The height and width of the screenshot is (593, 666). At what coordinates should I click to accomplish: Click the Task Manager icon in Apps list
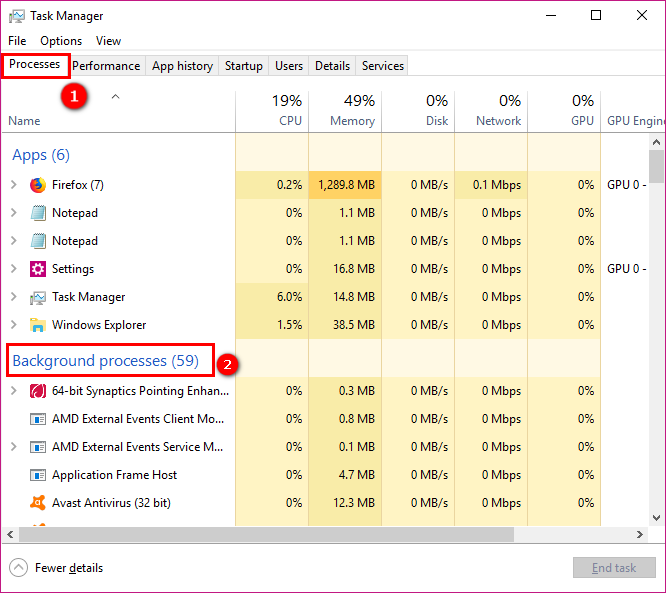coord(38,297)
